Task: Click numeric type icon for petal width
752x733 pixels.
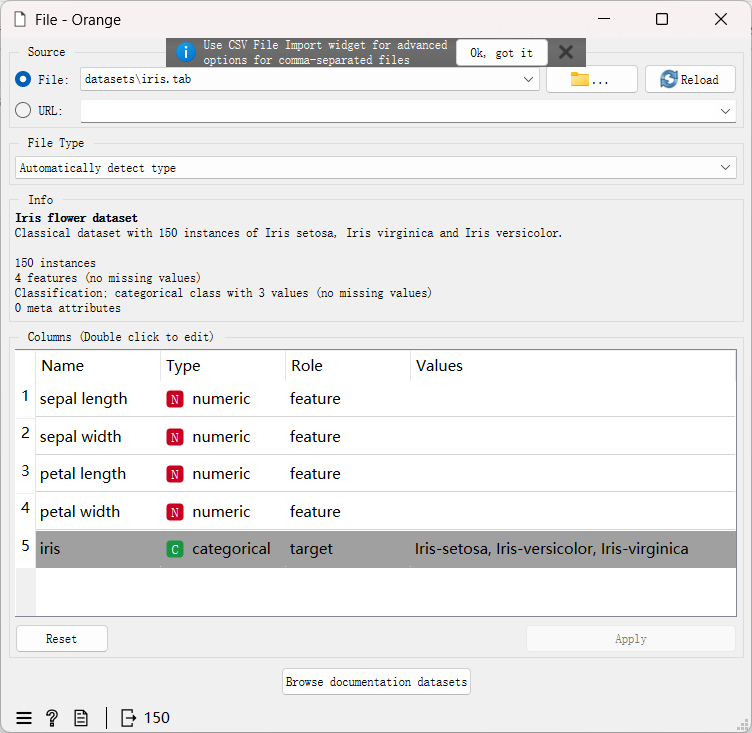Action: (175, 512)
